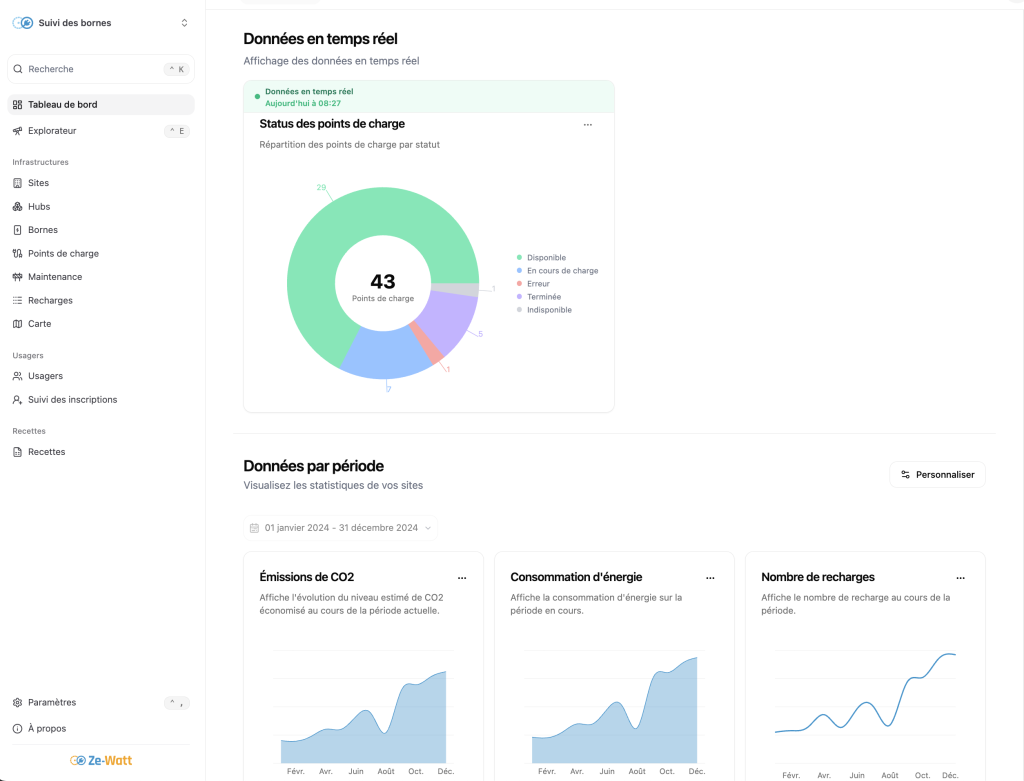1024x781 pixels.
Task: Click the Ze-Watt logo at the bottom
Action: (x=100, y=760)
